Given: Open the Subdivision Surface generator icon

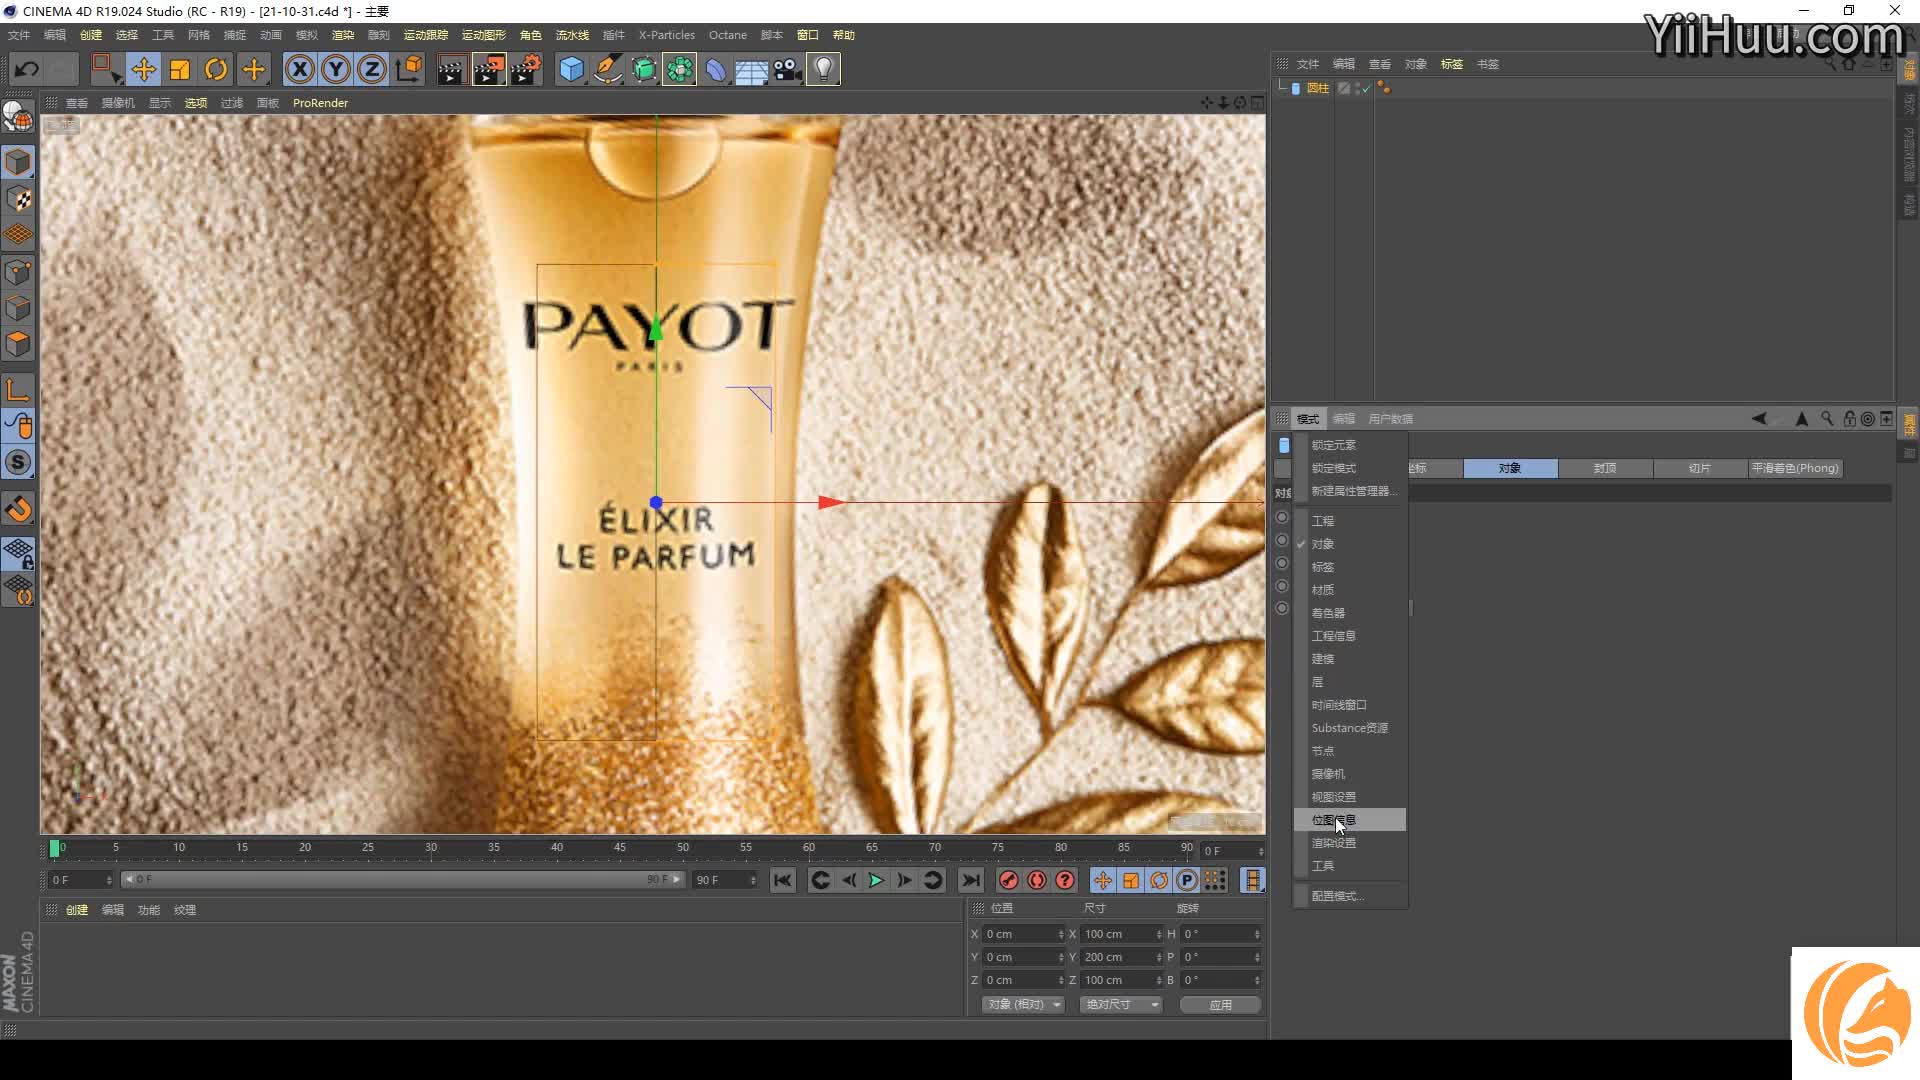Looking at the screenshot, I should 644,69.
